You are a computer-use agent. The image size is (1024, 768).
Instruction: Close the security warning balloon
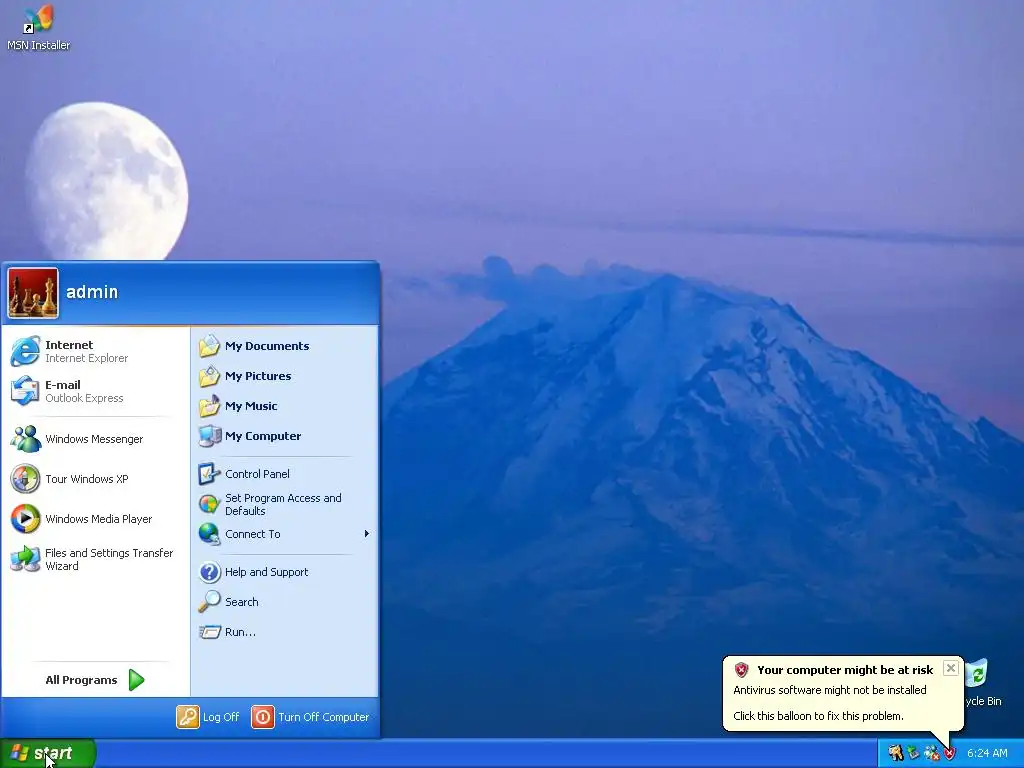point(951,668)
